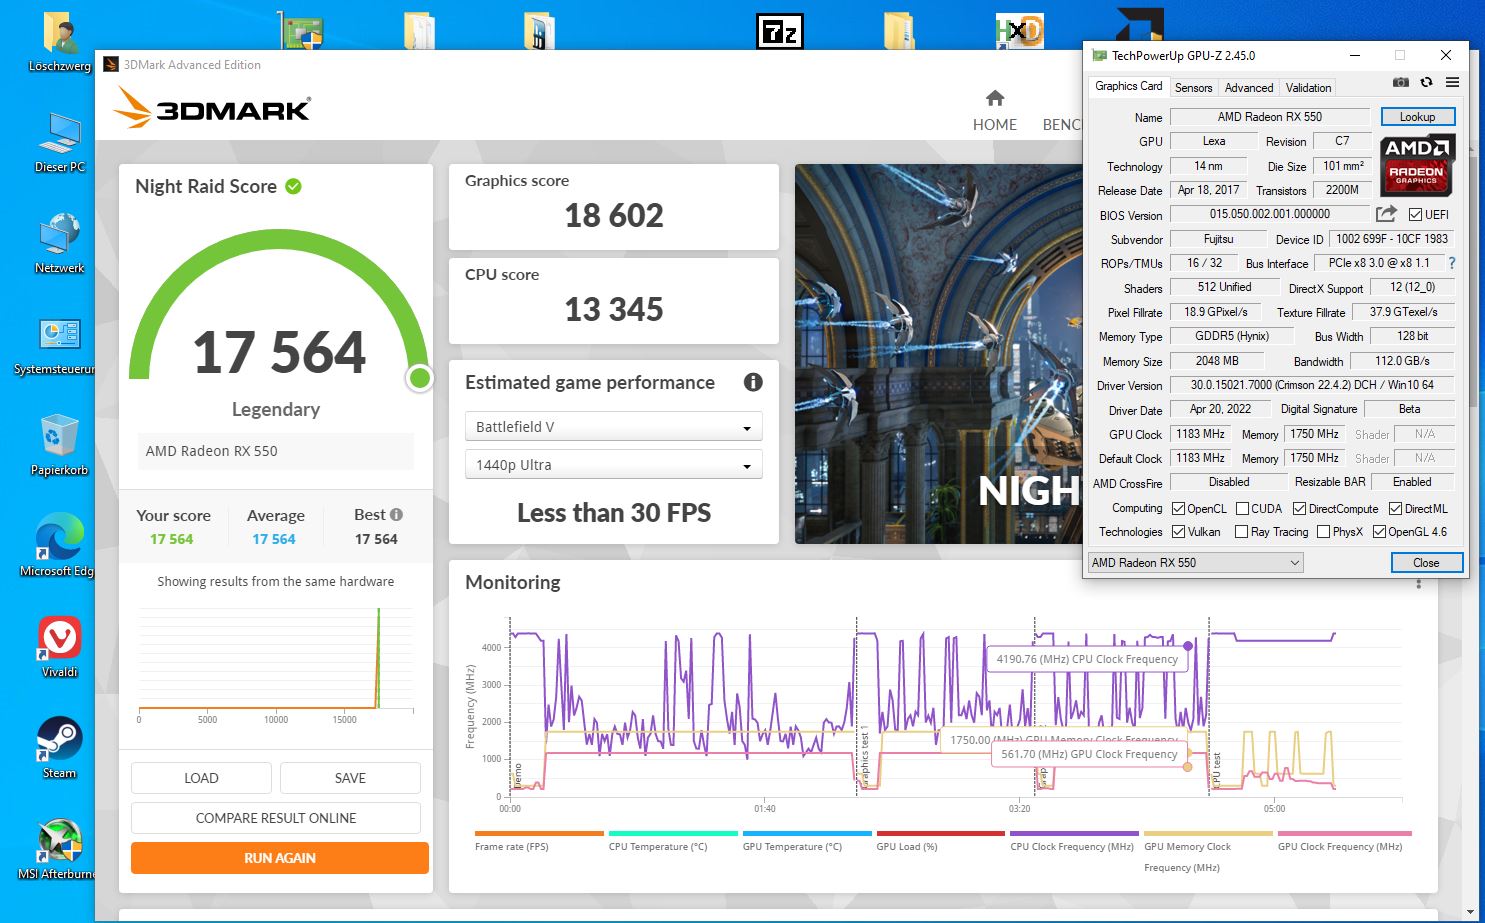Launch Microsoft Edge from desktop

pos(57,547)
